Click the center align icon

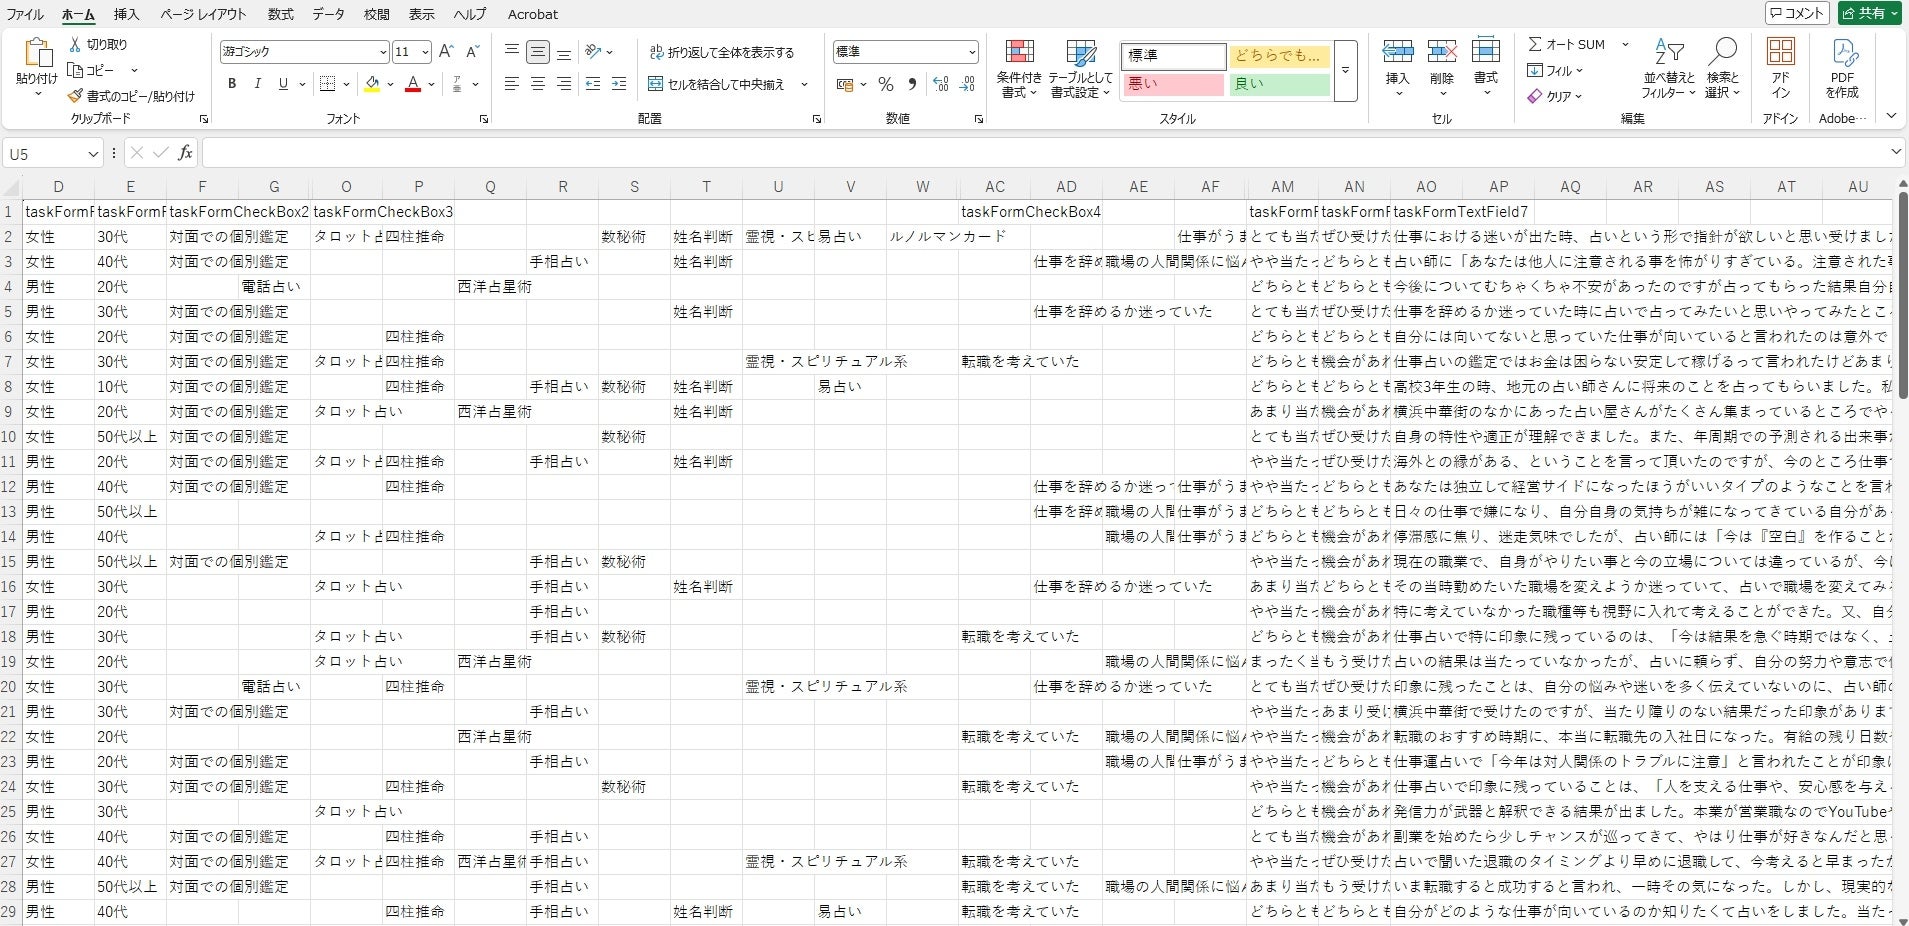pyautogui.click(x=538, y=84)
